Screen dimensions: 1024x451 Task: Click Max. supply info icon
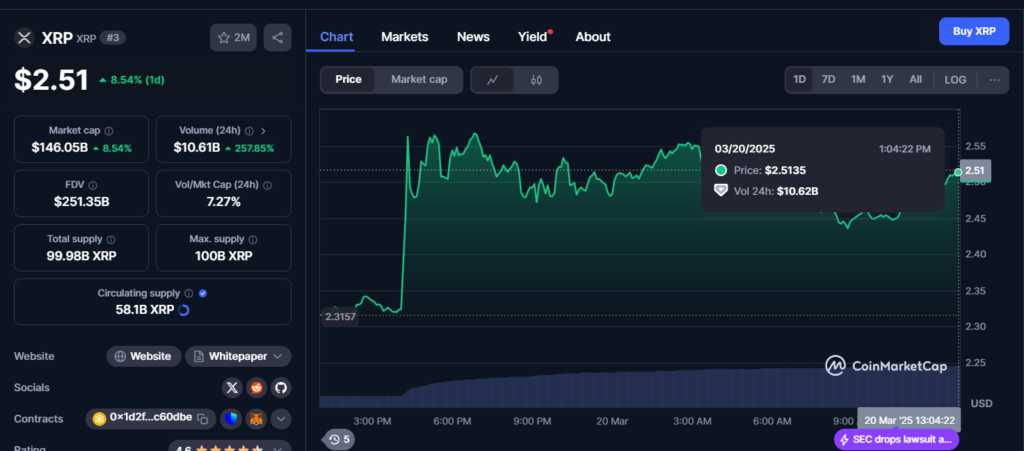[x=253, y=240]
